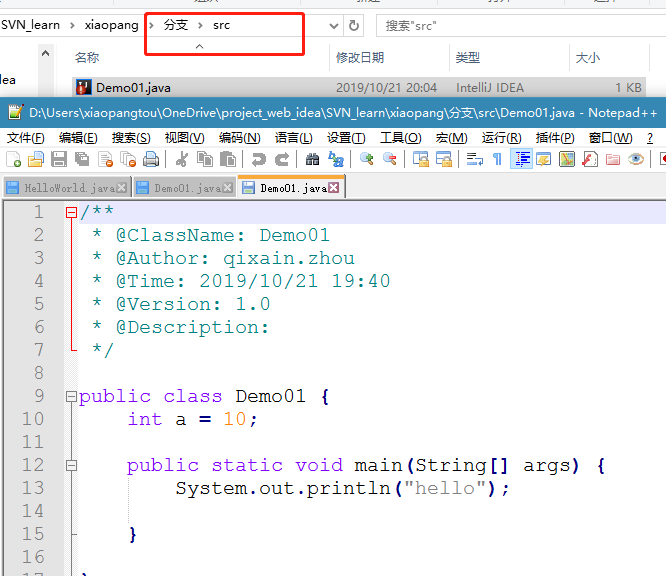This screenshot has height=576, width=666.
Task: Close the active Demo01.java tab
Action: click(334, 188)
